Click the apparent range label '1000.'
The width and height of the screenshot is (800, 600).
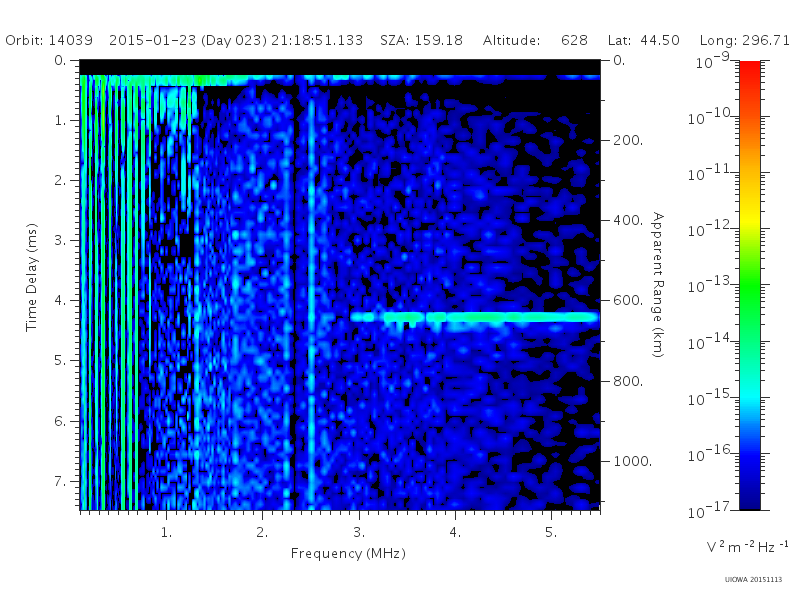point(632,461)
